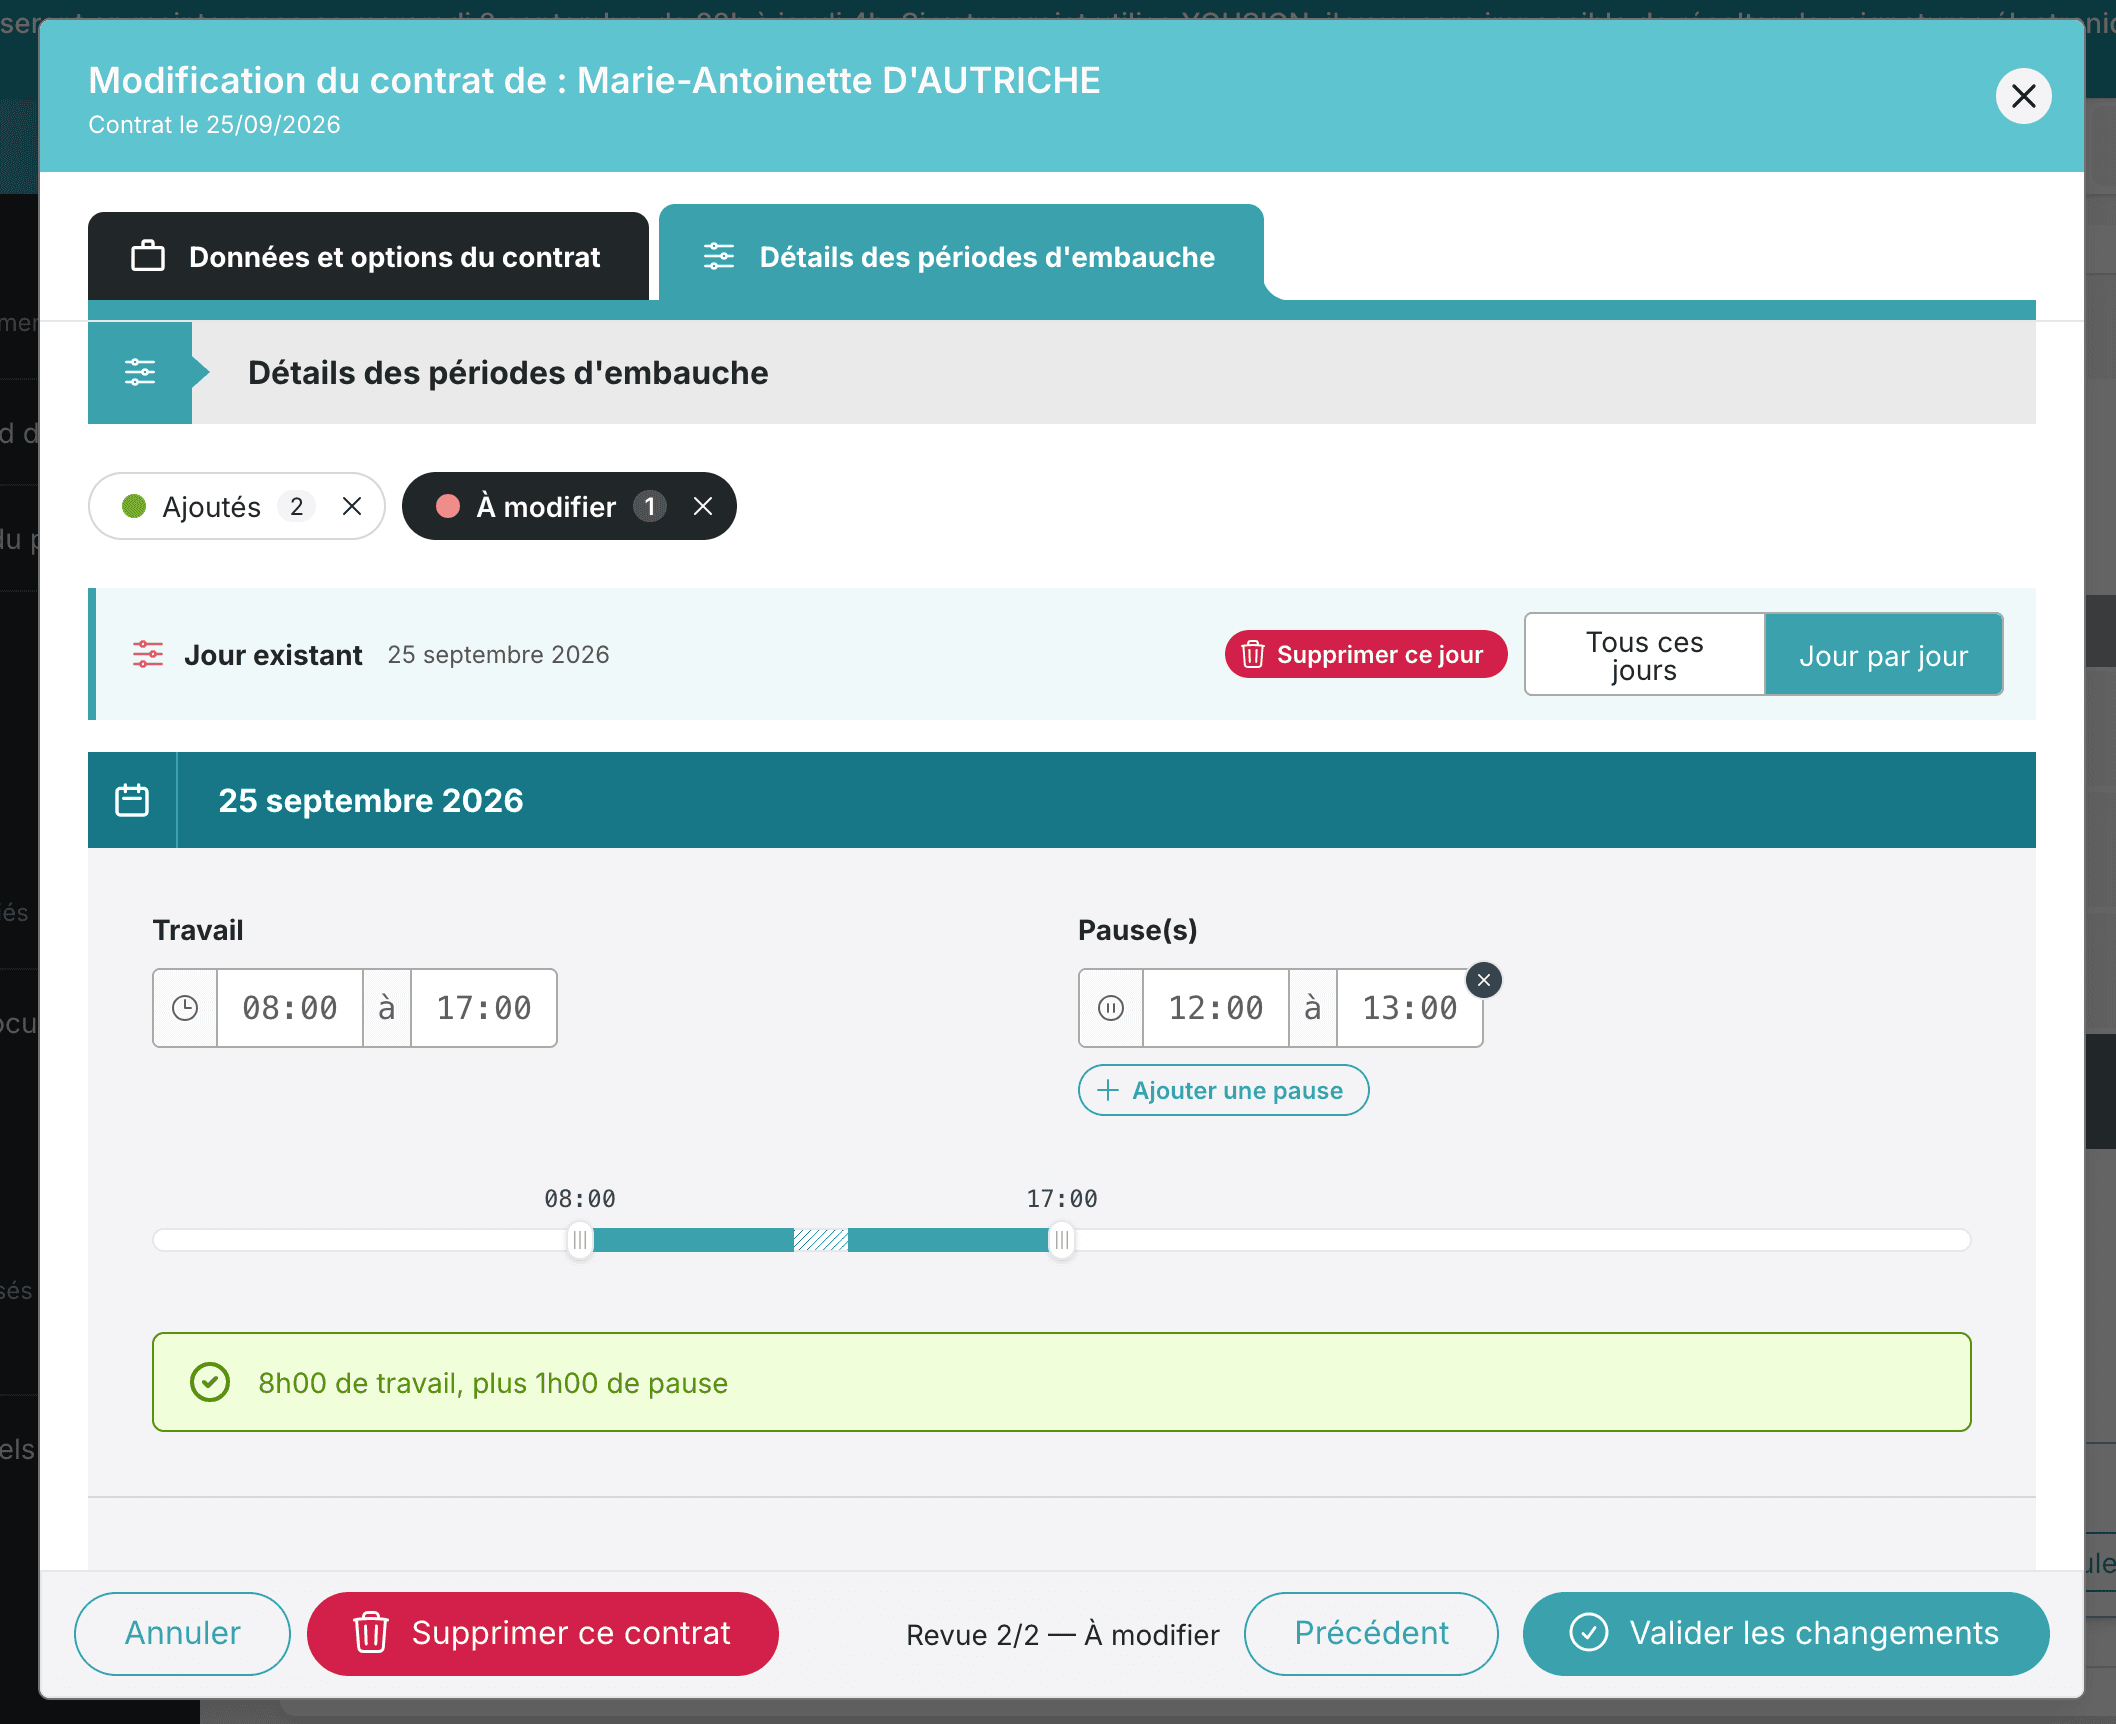Viewport: 2116px width, 1724px height.
Task: Edit the pause end time 13:00
Action: click(1410, 1008)
